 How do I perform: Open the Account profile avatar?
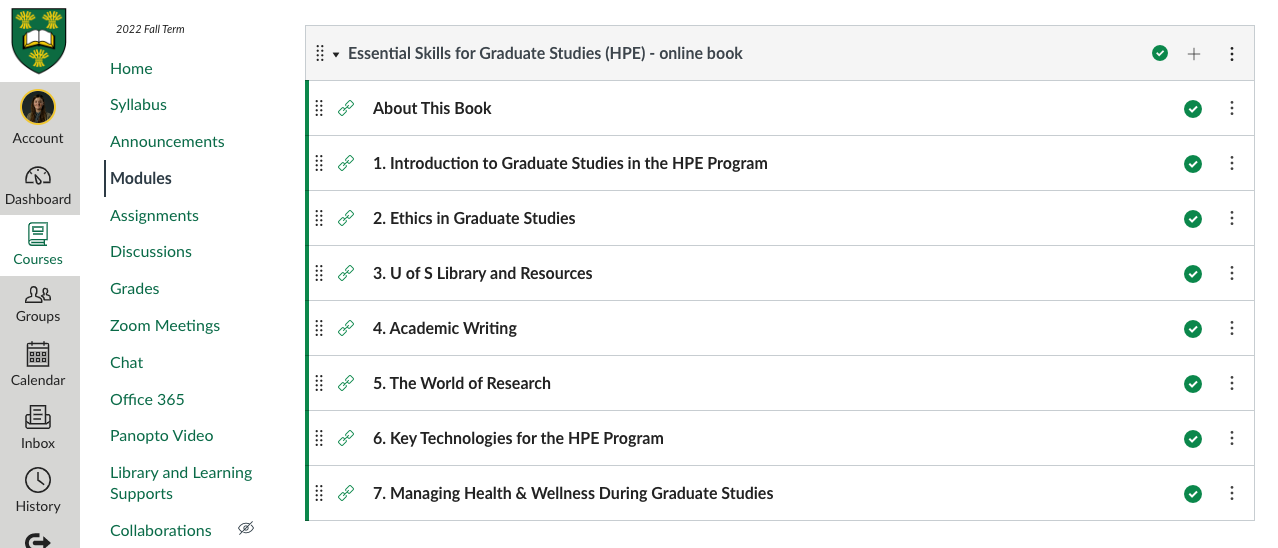point(38,107)
